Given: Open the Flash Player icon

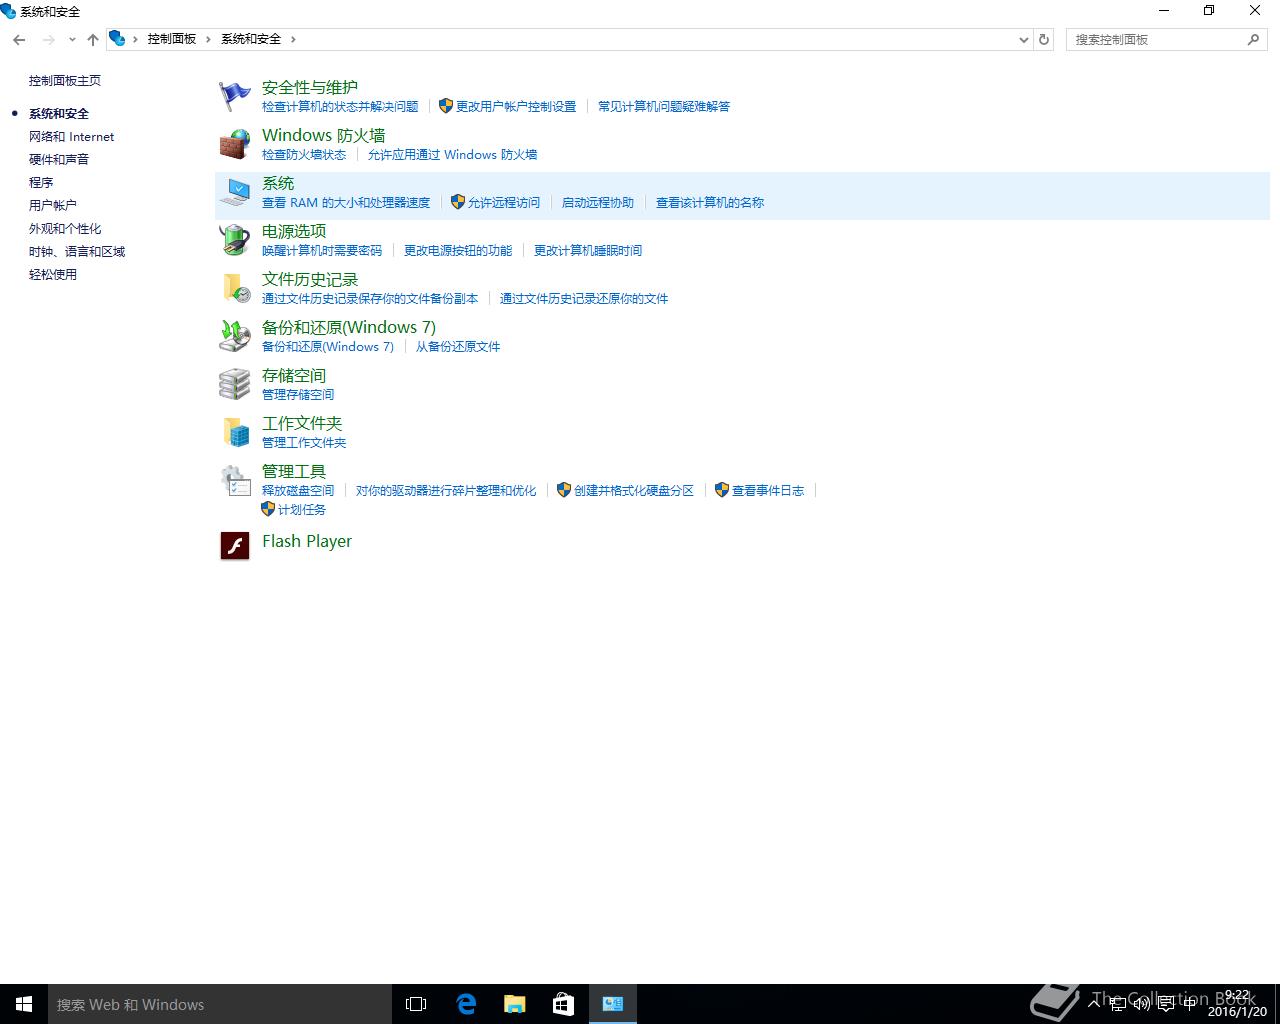Looking at the screenshot, I should tap(235, 545).
